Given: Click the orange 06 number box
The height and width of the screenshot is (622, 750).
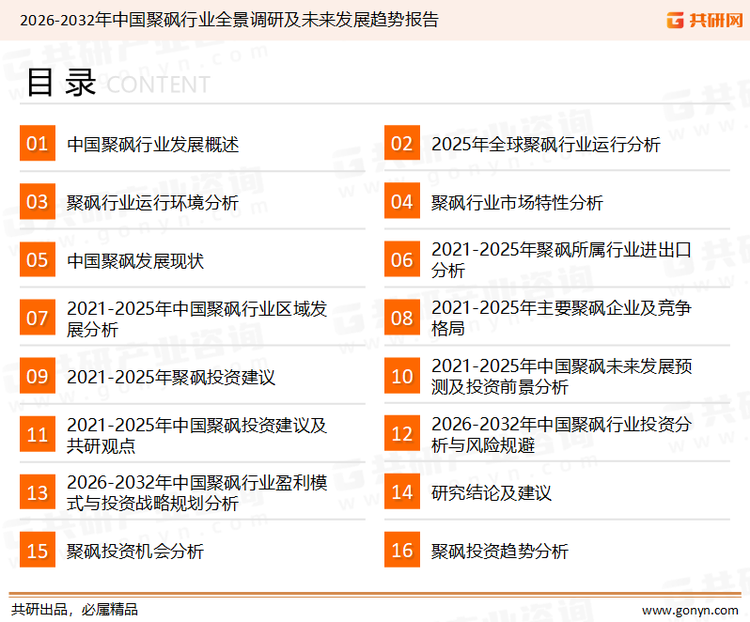Looking at the screenshot, I should [x=402, y=259].
